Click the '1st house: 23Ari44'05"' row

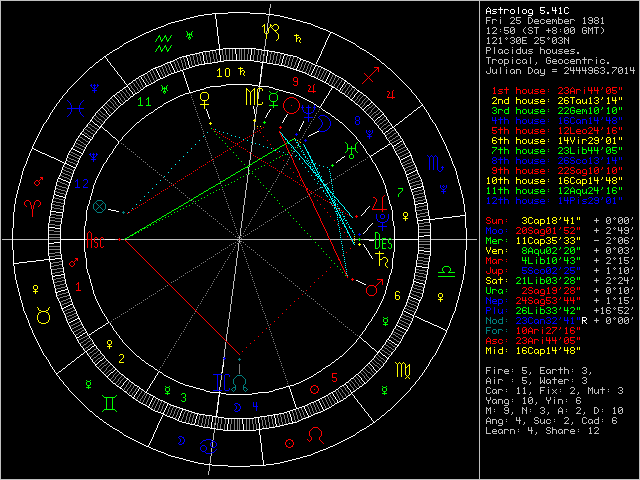tap(557, 91)
